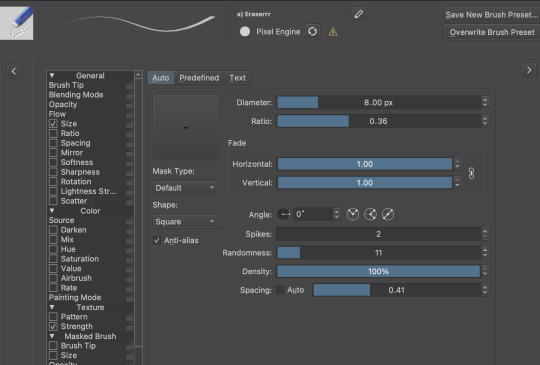Enable the Pattern checkbox

(53, 316)
